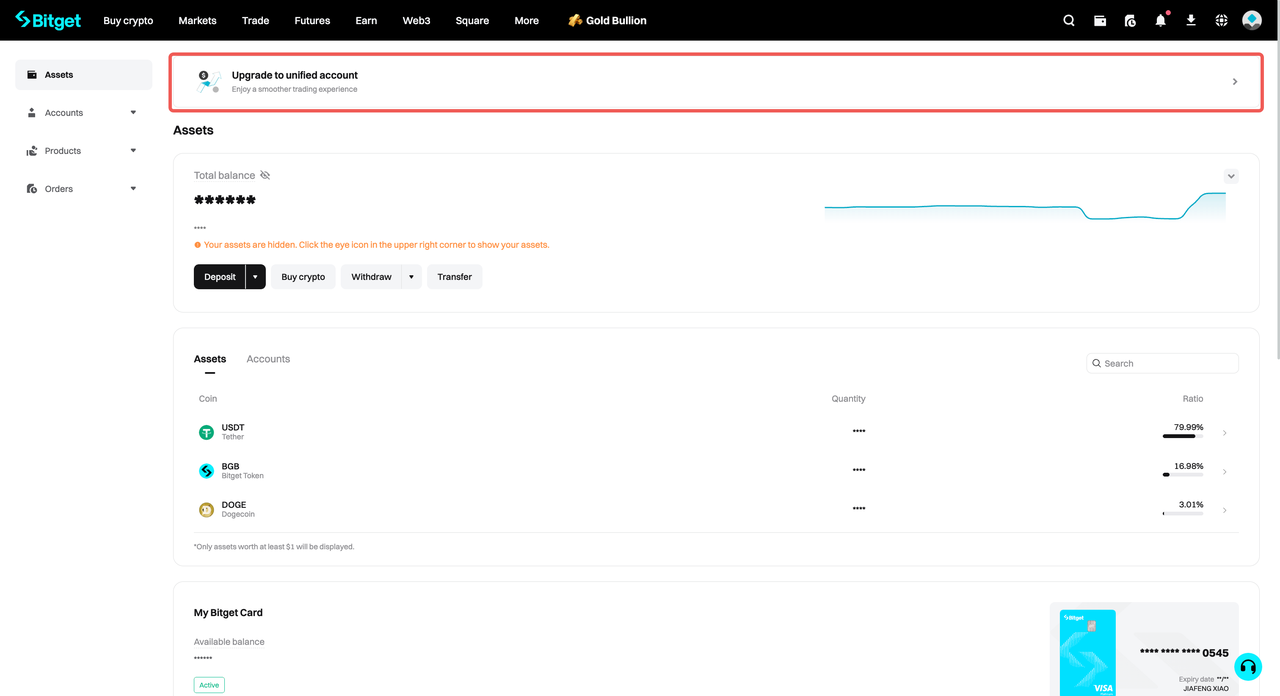This screenshot has width=1280, height=696.
Task: Click the Buy crypto button
Action: coord(303,276)
